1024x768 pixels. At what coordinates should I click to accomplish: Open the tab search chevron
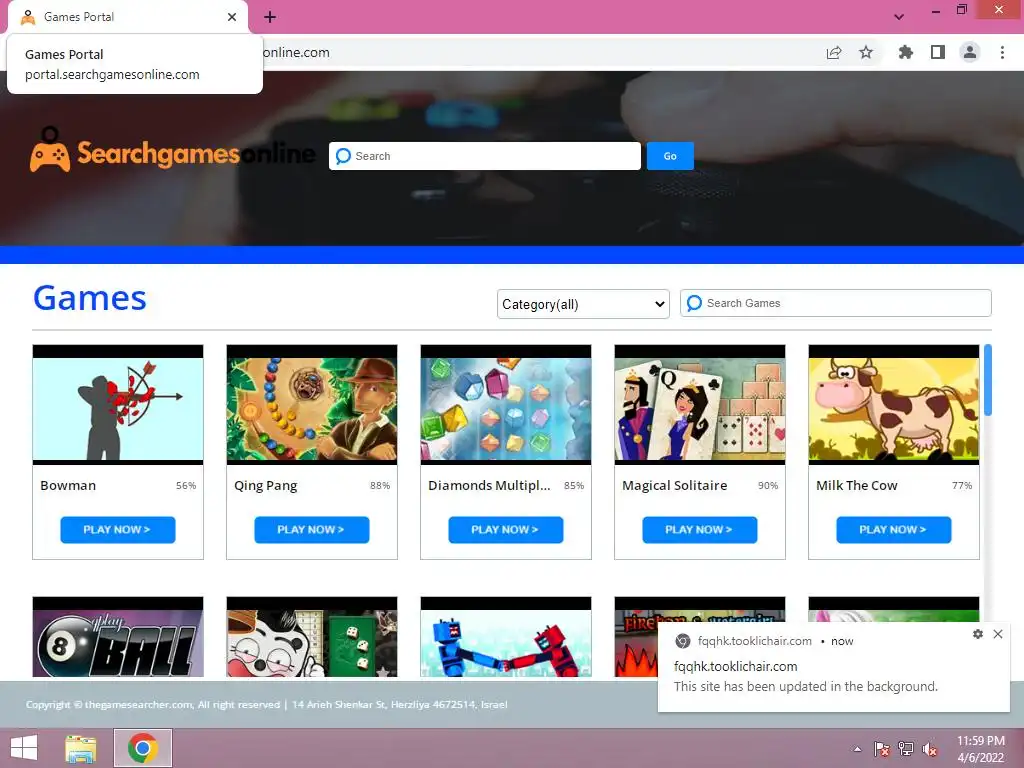coord(899,17)
